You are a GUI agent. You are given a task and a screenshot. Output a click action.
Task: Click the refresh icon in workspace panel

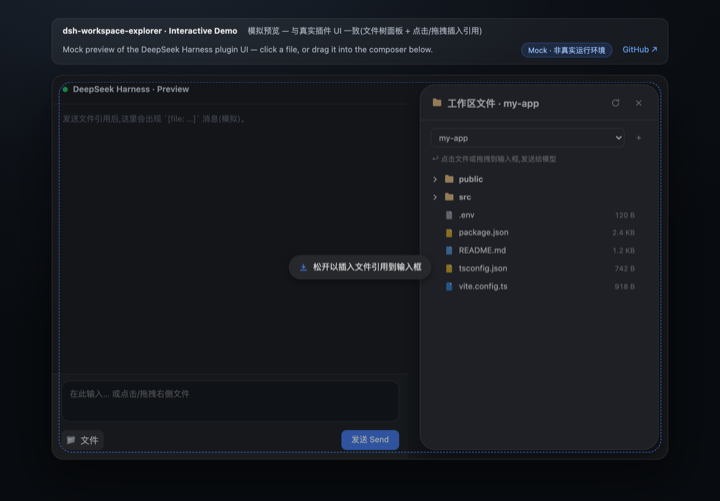pyautogui.click(x=615, y=103)
